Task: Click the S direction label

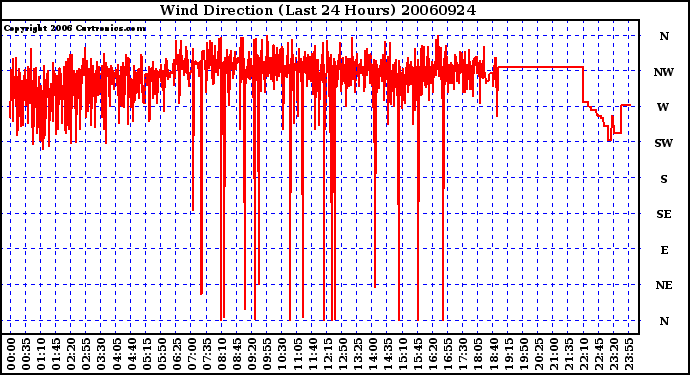Action: (x=664, y=179)
